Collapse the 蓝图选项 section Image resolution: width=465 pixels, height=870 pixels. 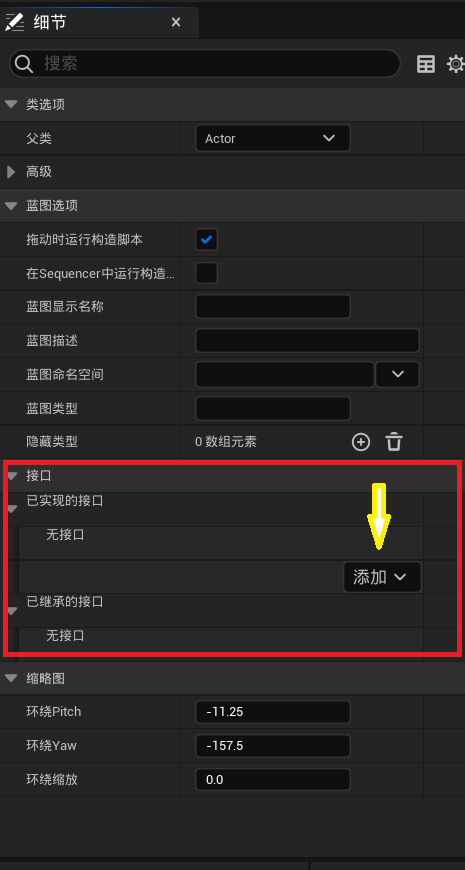(x=11, y=206)
